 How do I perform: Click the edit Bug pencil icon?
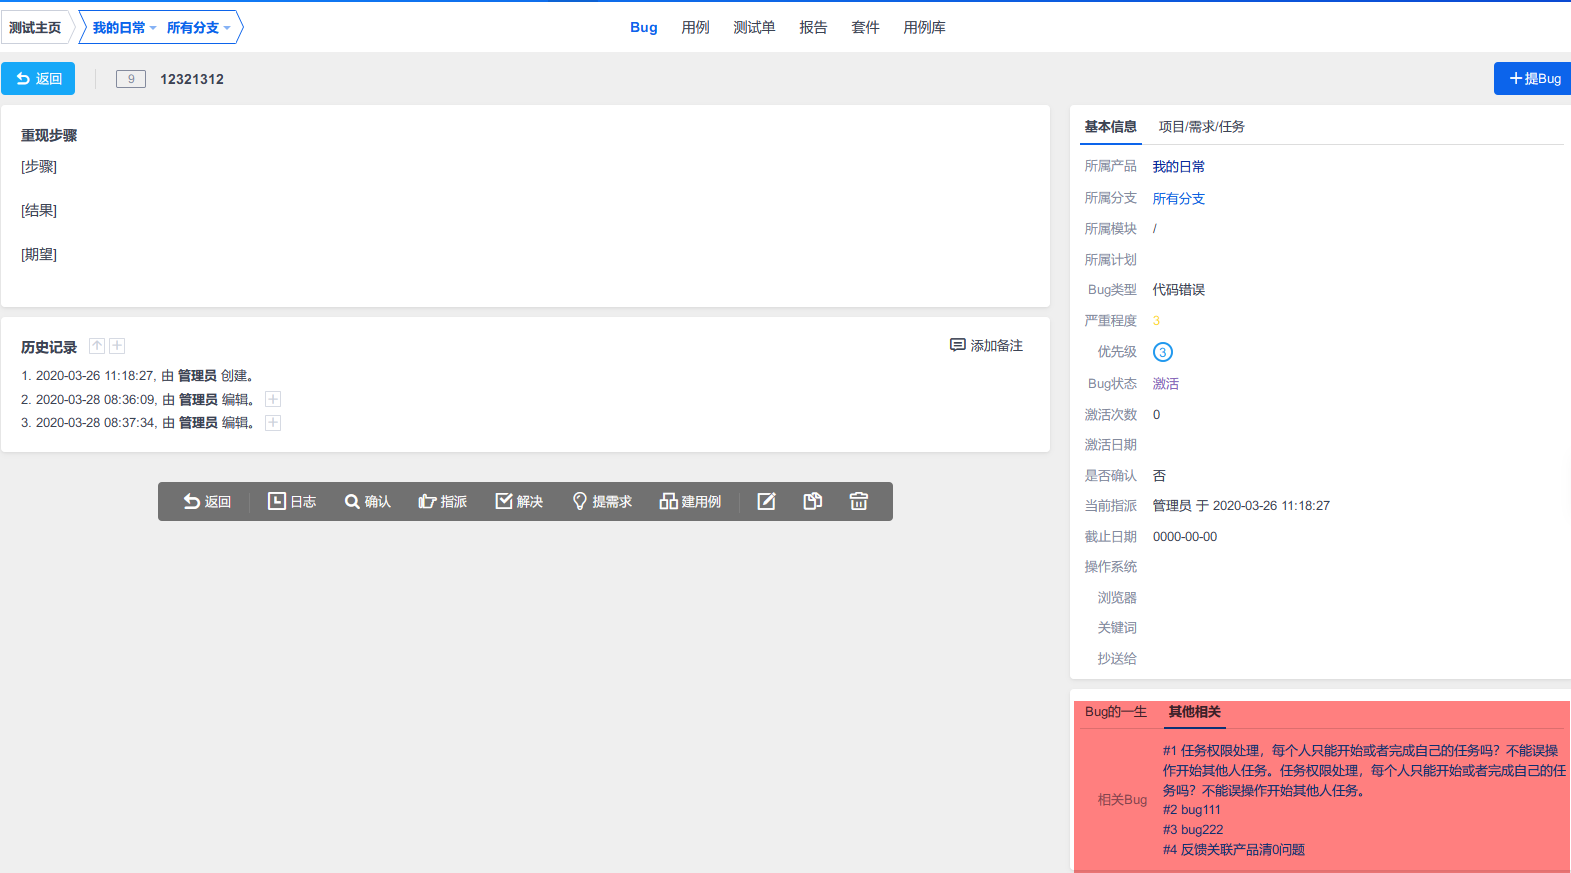click(x=766, y=502)
